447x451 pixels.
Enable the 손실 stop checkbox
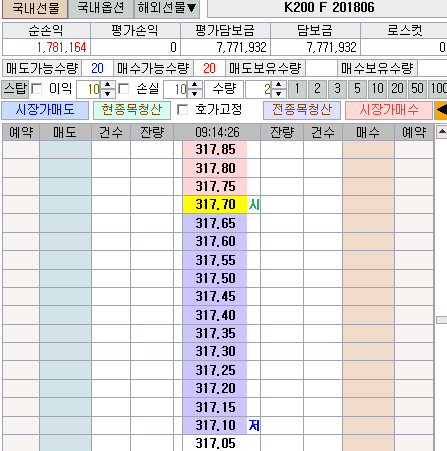[x=123, y=89]
